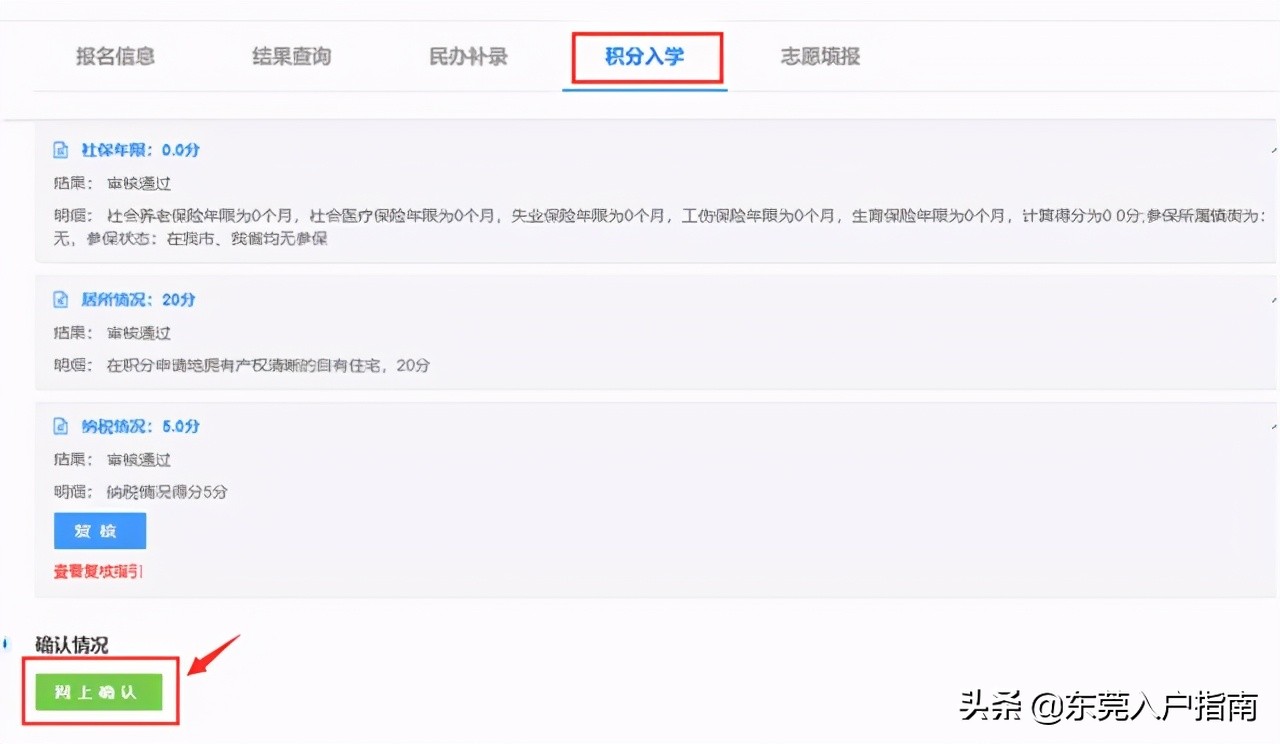Viewport: 1280px width, 744px height.
Task: Go to the 志愿填报 tab
Action: [821, 57]
